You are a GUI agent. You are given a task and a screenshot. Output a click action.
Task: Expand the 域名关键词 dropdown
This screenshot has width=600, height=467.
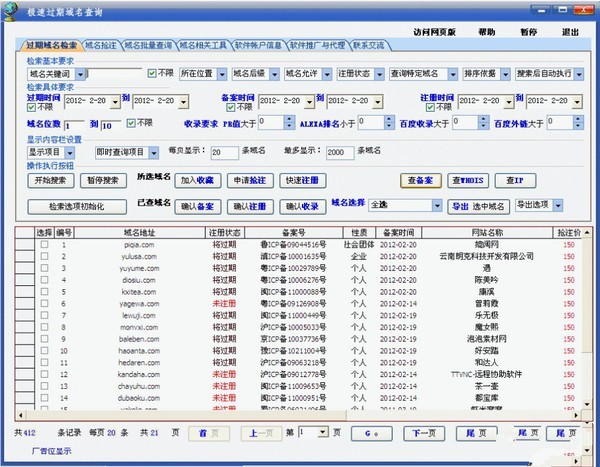(x=80, y=74)
